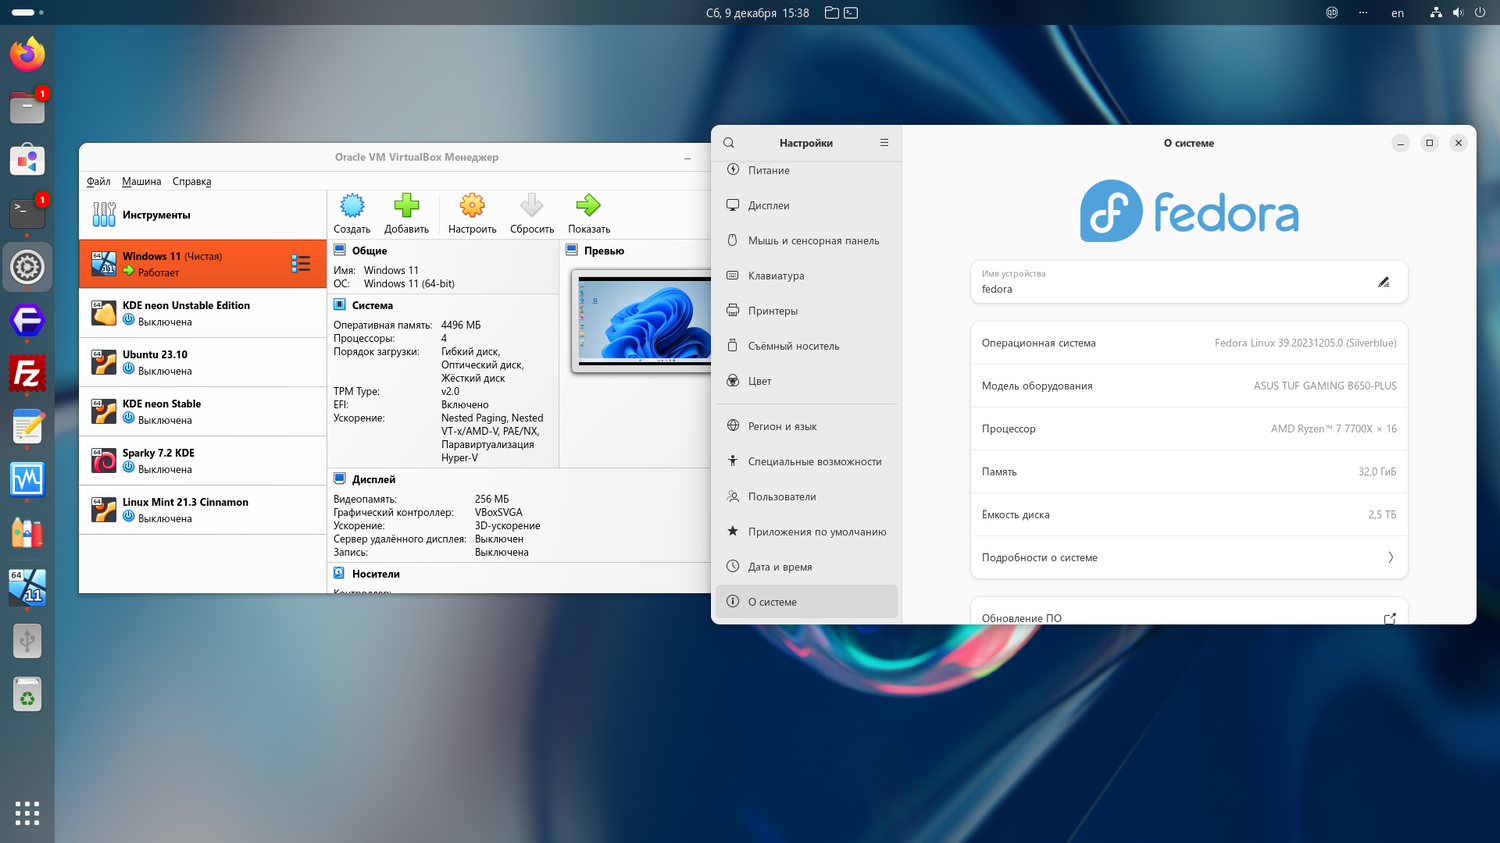This screenshot has width=1500, height=843.
Task: Open Firefox from the dock
Action: [27, 54]
